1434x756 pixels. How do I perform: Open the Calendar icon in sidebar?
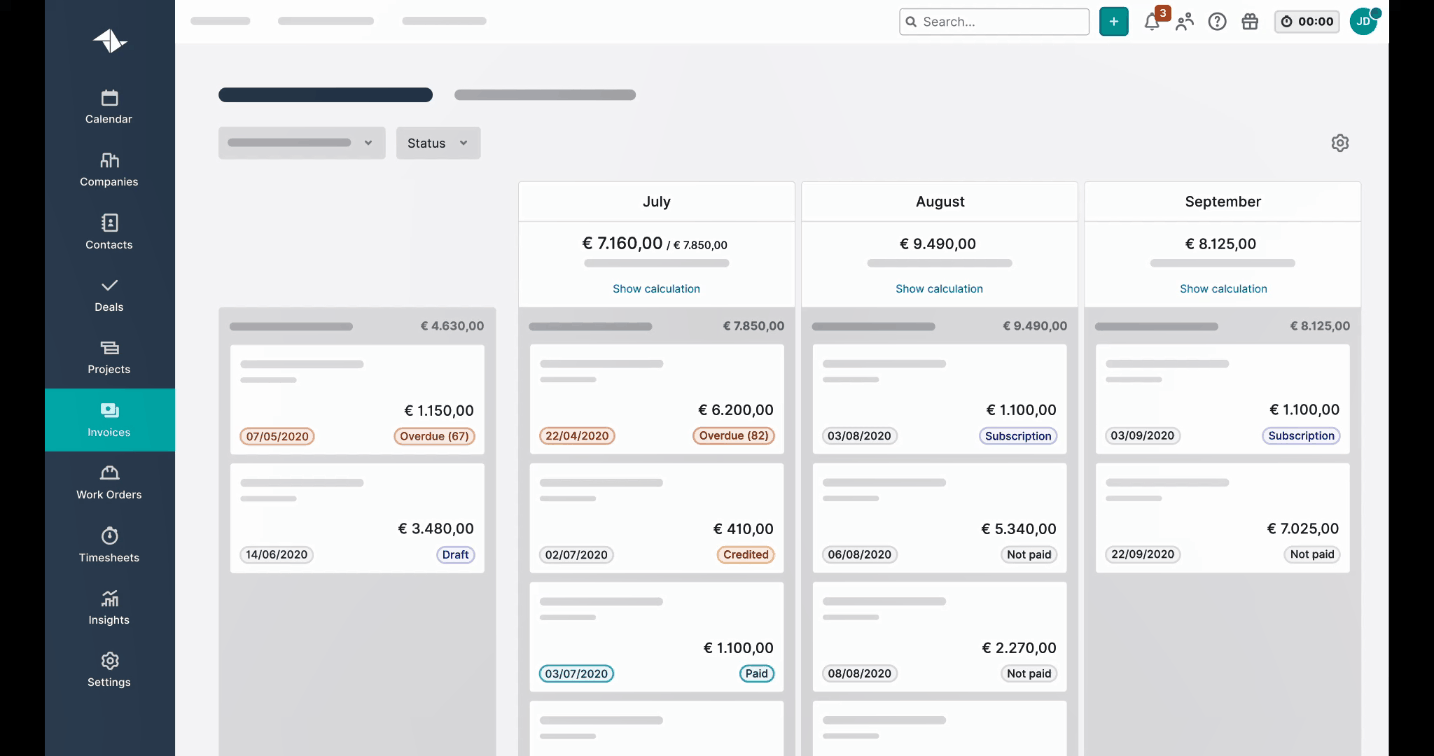pos(109,98)
